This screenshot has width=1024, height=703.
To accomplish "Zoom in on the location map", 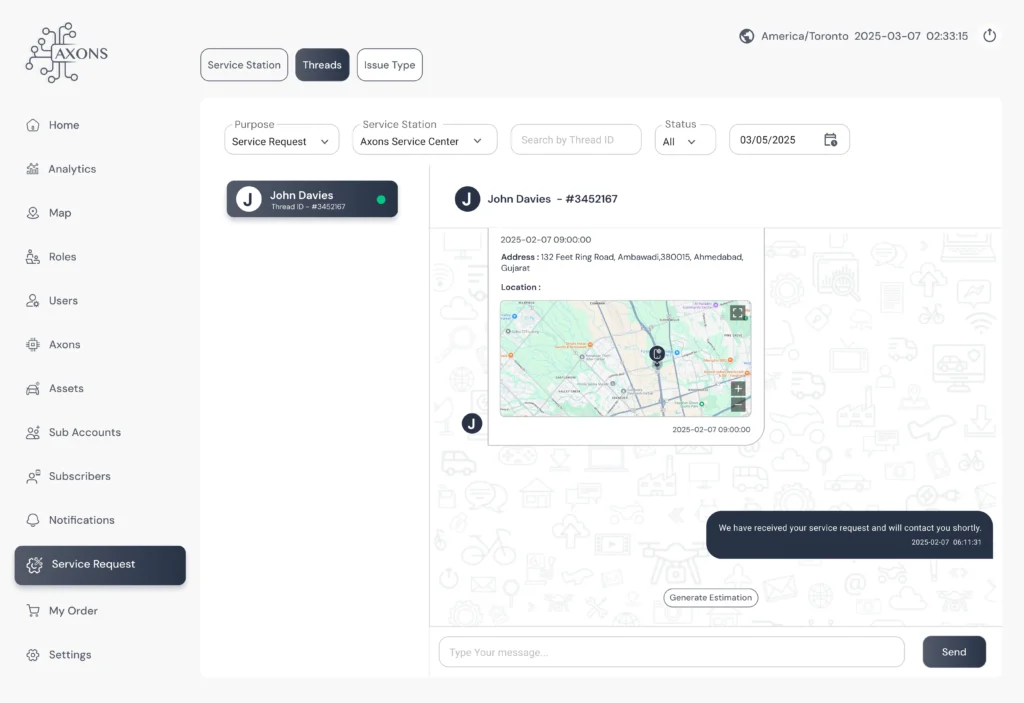I will pos(738,388).
